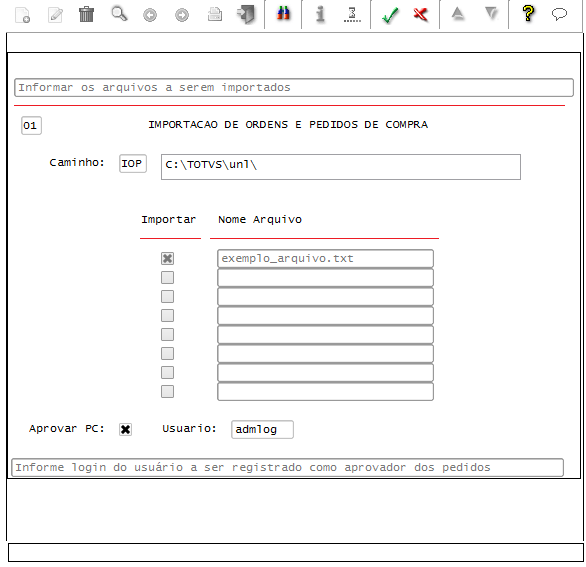Viewport: 586px width, 567px height.
Task: Click the up triangle arrow icon
Action: tap(457, 14)
